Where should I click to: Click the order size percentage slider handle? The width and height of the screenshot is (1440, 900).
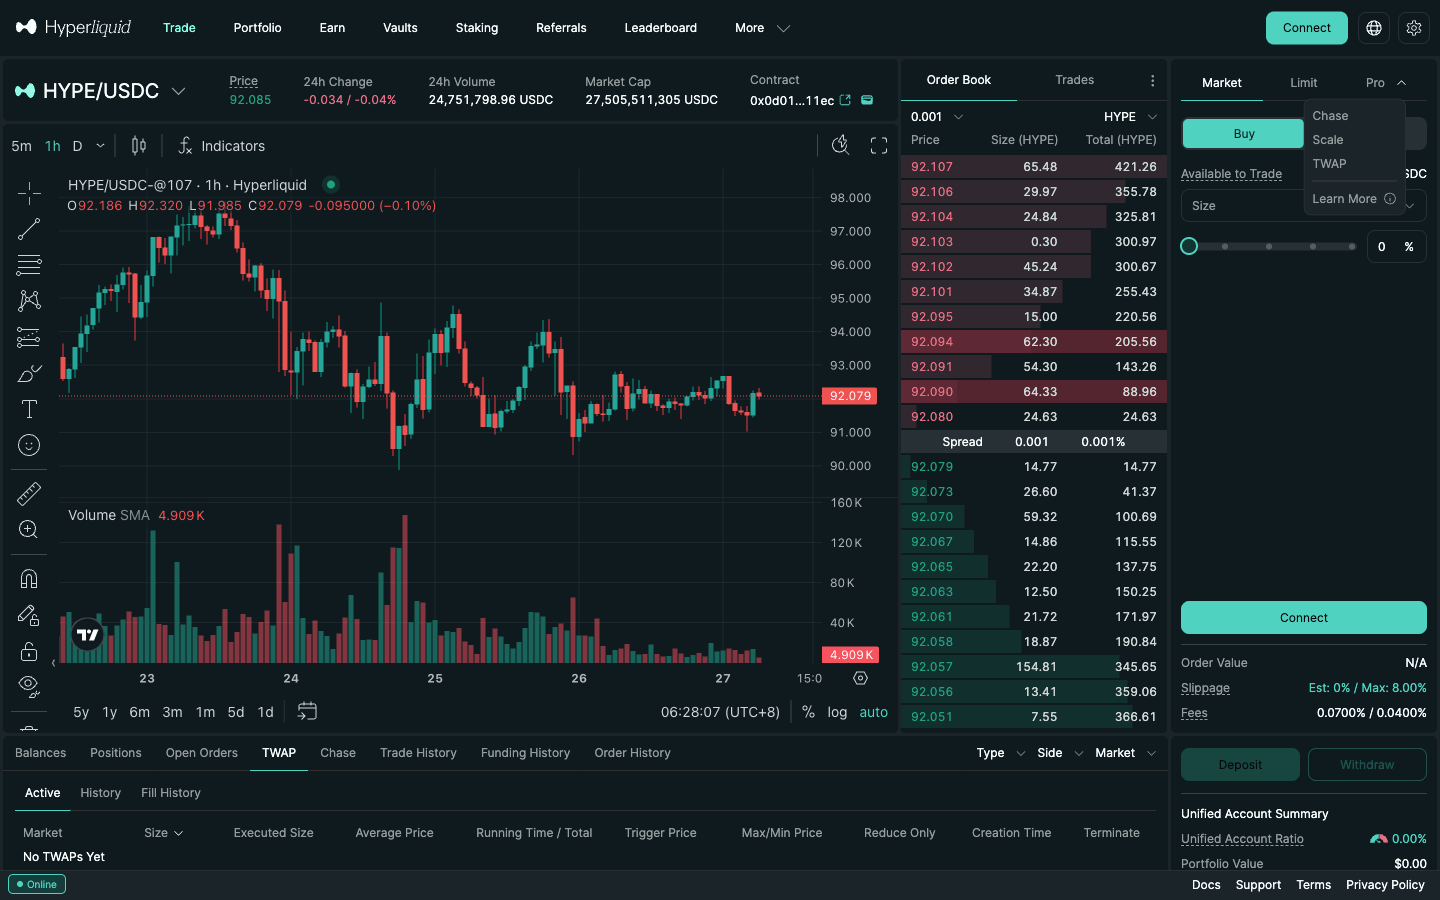(x=1189, y=246)
